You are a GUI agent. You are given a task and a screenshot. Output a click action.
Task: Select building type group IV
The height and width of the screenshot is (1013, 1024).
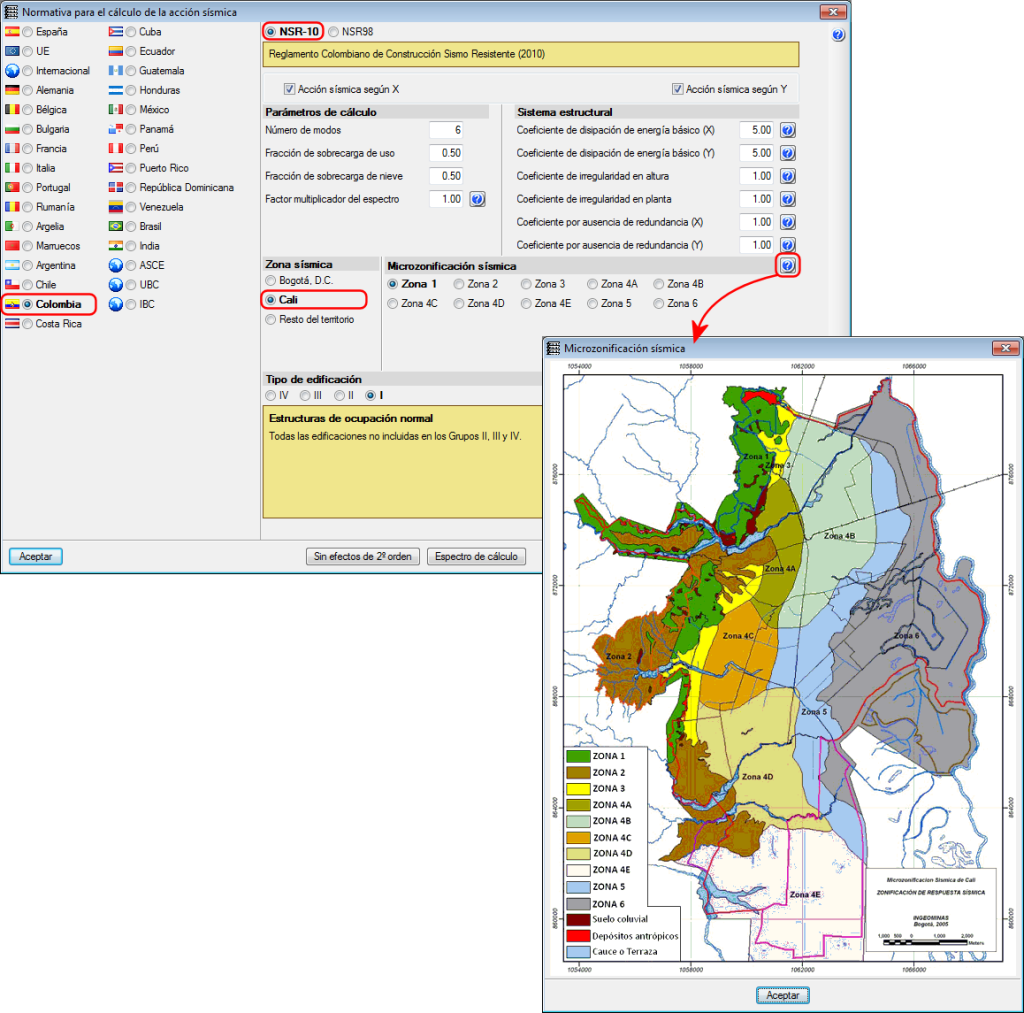[x=271, y=396]
